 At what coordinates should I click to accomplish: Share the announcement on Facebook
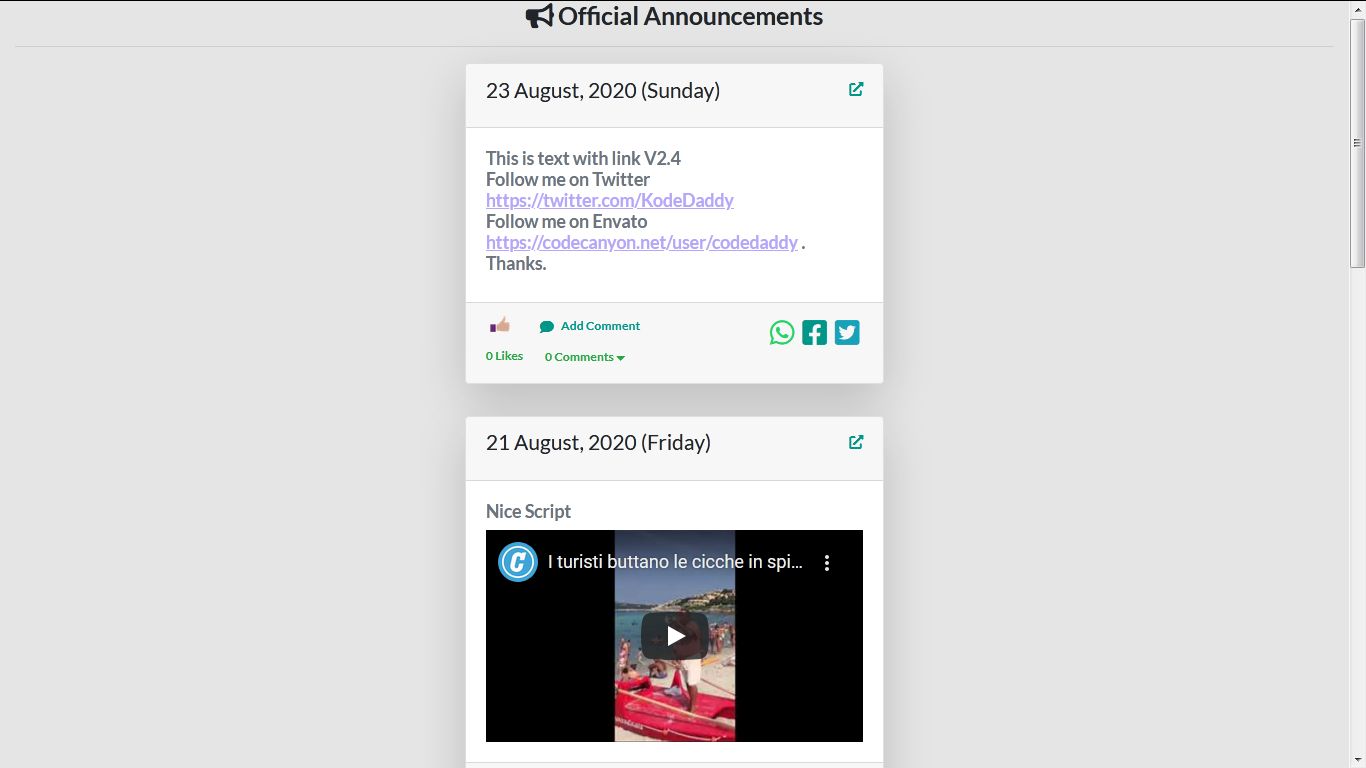(814, 331)
